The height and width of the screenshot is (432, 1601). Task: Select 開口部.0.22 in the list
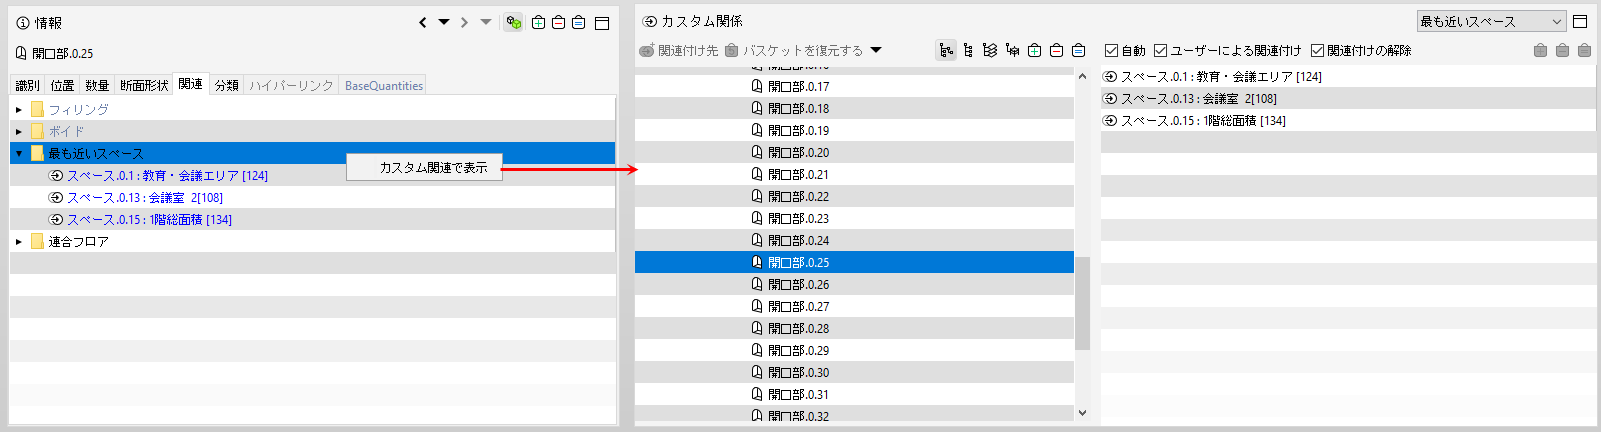(854, 196)
